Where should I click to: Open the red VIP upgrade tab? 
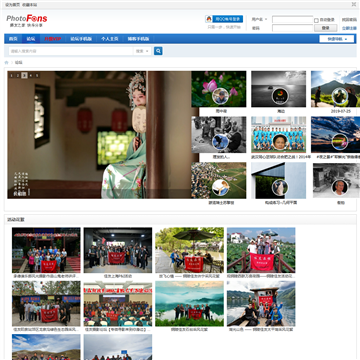[53, 39]
